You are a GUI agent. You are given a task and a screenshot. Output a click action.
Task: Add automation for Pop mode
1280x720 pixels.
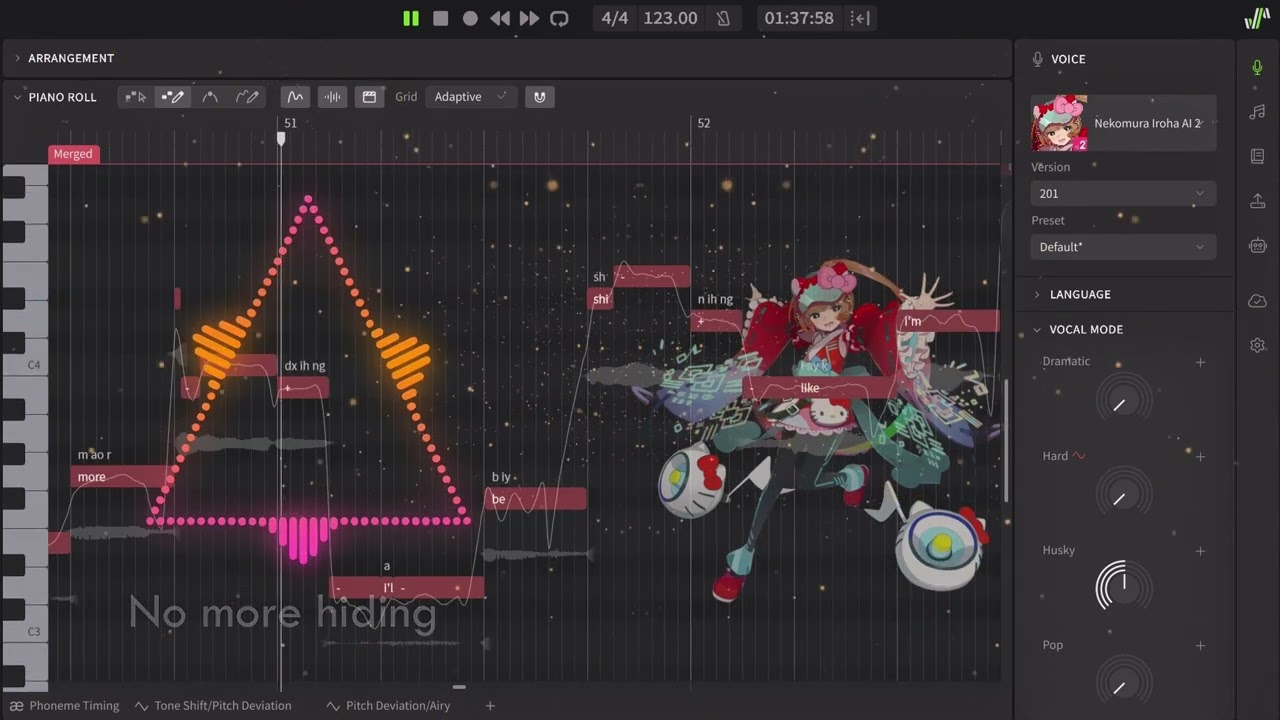[1201, 646]
